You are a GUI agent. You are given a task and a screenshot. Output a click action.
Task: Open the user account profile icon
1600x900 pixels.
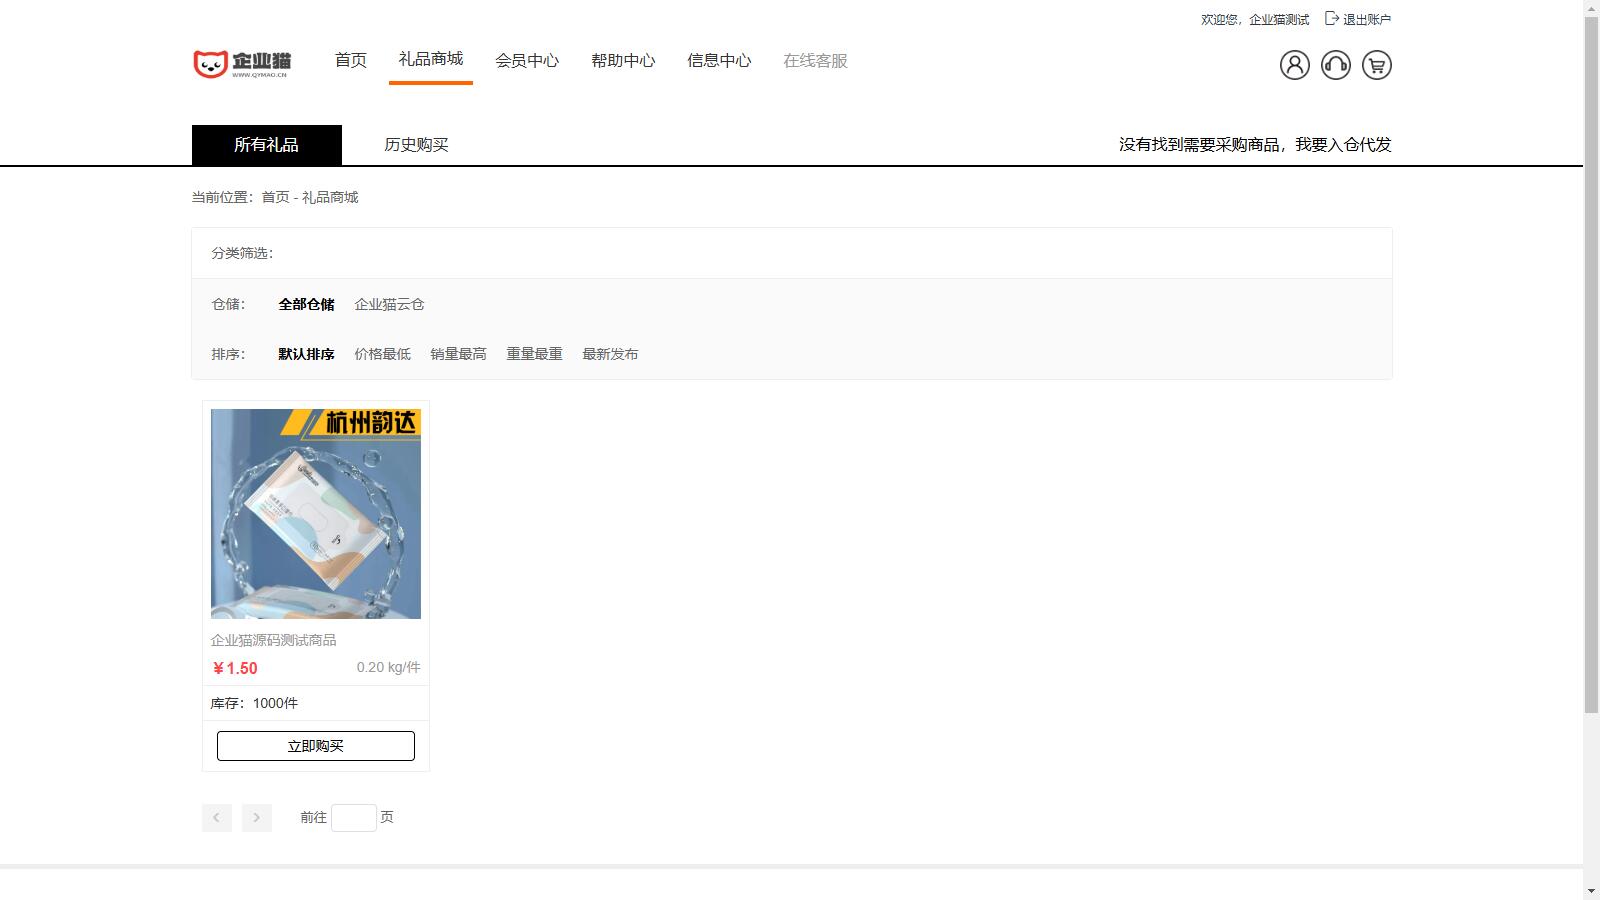1294,65
